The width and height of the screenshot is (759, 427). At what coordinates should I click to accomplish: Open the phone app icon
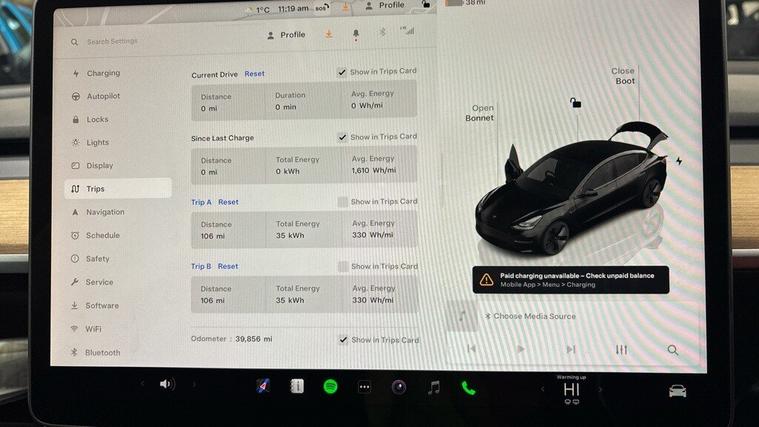468,388
